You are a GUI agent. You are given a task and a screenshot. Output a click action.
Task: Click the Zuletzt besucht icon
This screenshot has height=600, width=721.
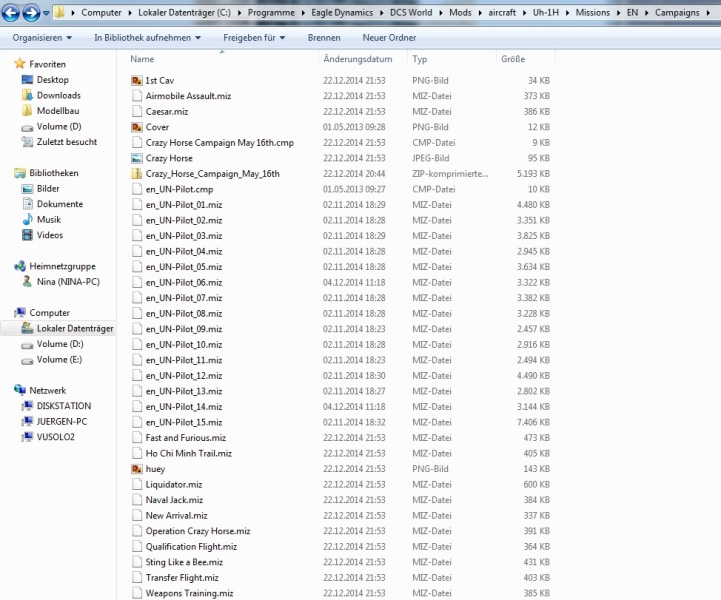(27, 142)
